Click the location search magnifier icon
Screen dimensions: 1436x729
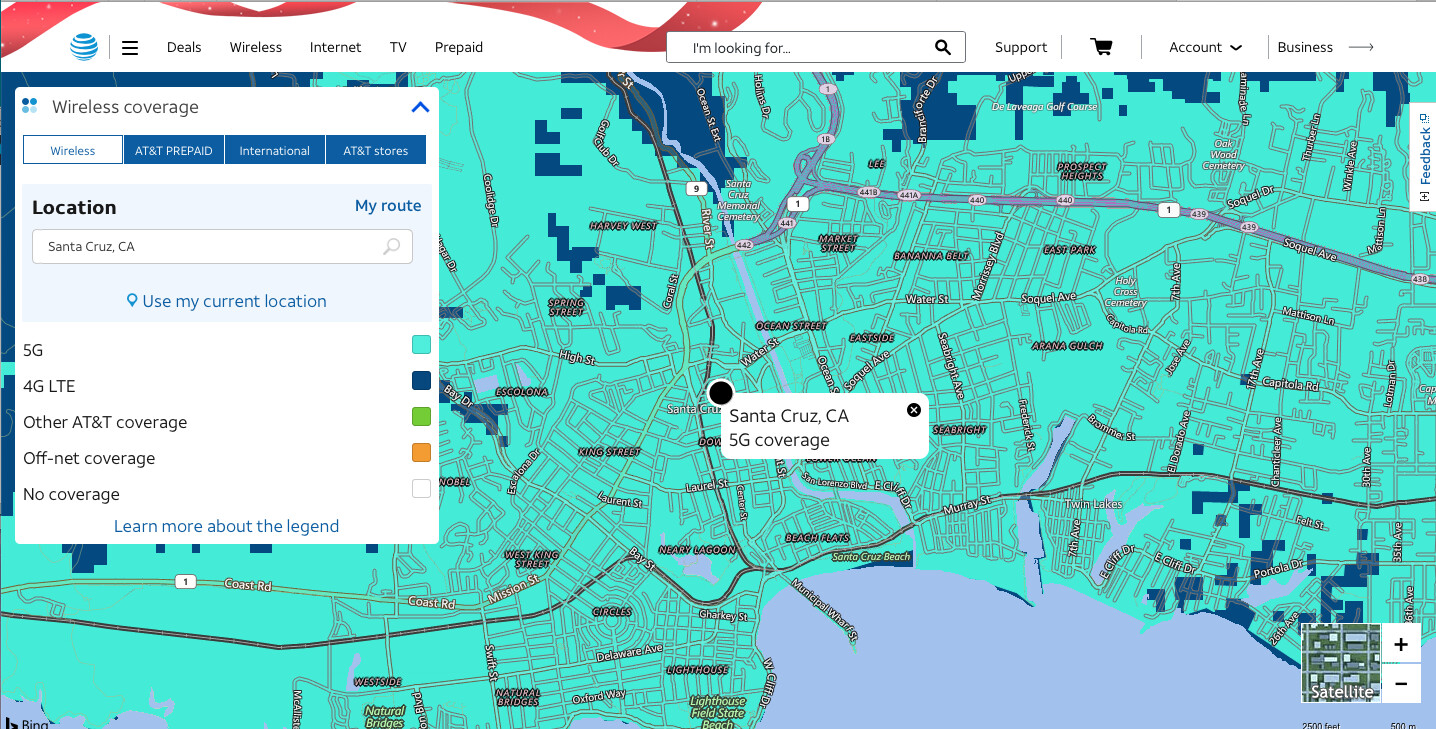(x=392, y=246)
